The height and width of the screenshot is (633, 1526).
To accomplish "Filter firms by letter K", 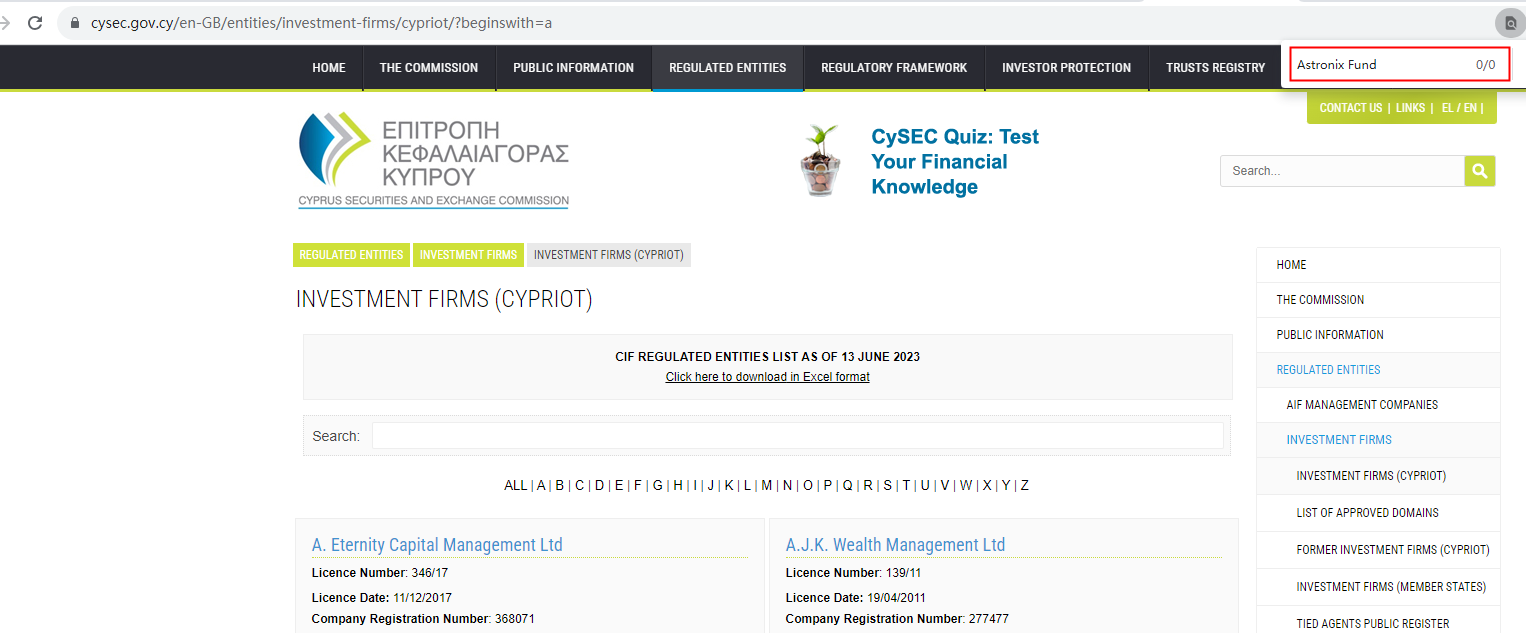I will (729, 485).
